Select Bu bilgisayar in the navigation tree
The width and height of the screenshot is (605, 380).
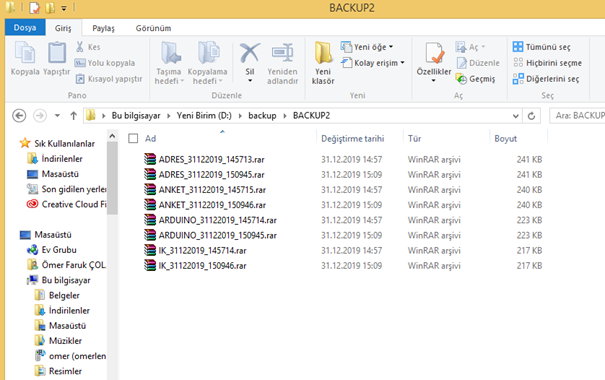coord(59,280)
